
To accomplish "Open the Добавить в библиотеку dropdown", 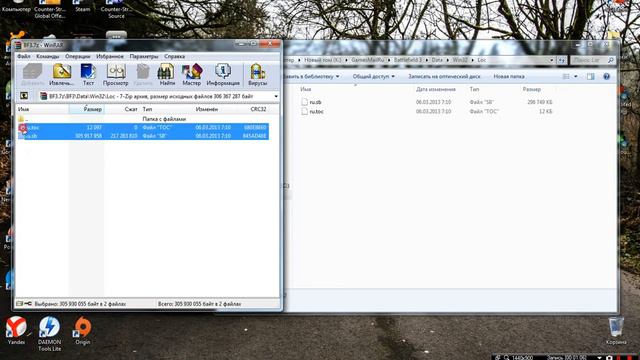I will [311, 76].
